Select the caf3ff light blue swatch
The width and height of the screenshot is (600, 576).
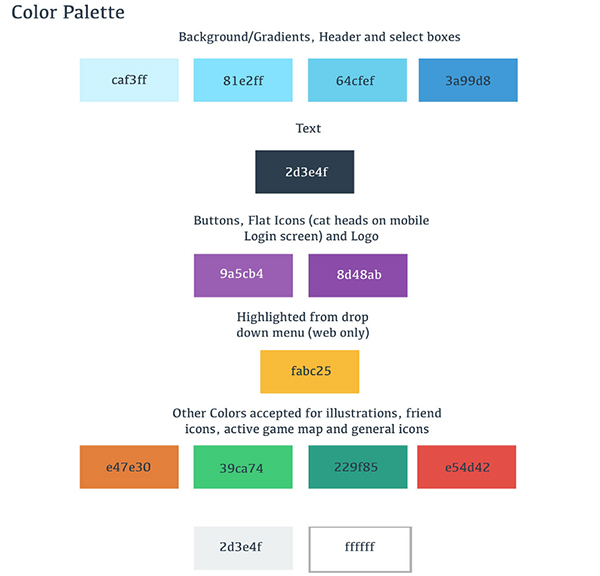(x=129, y=80)
